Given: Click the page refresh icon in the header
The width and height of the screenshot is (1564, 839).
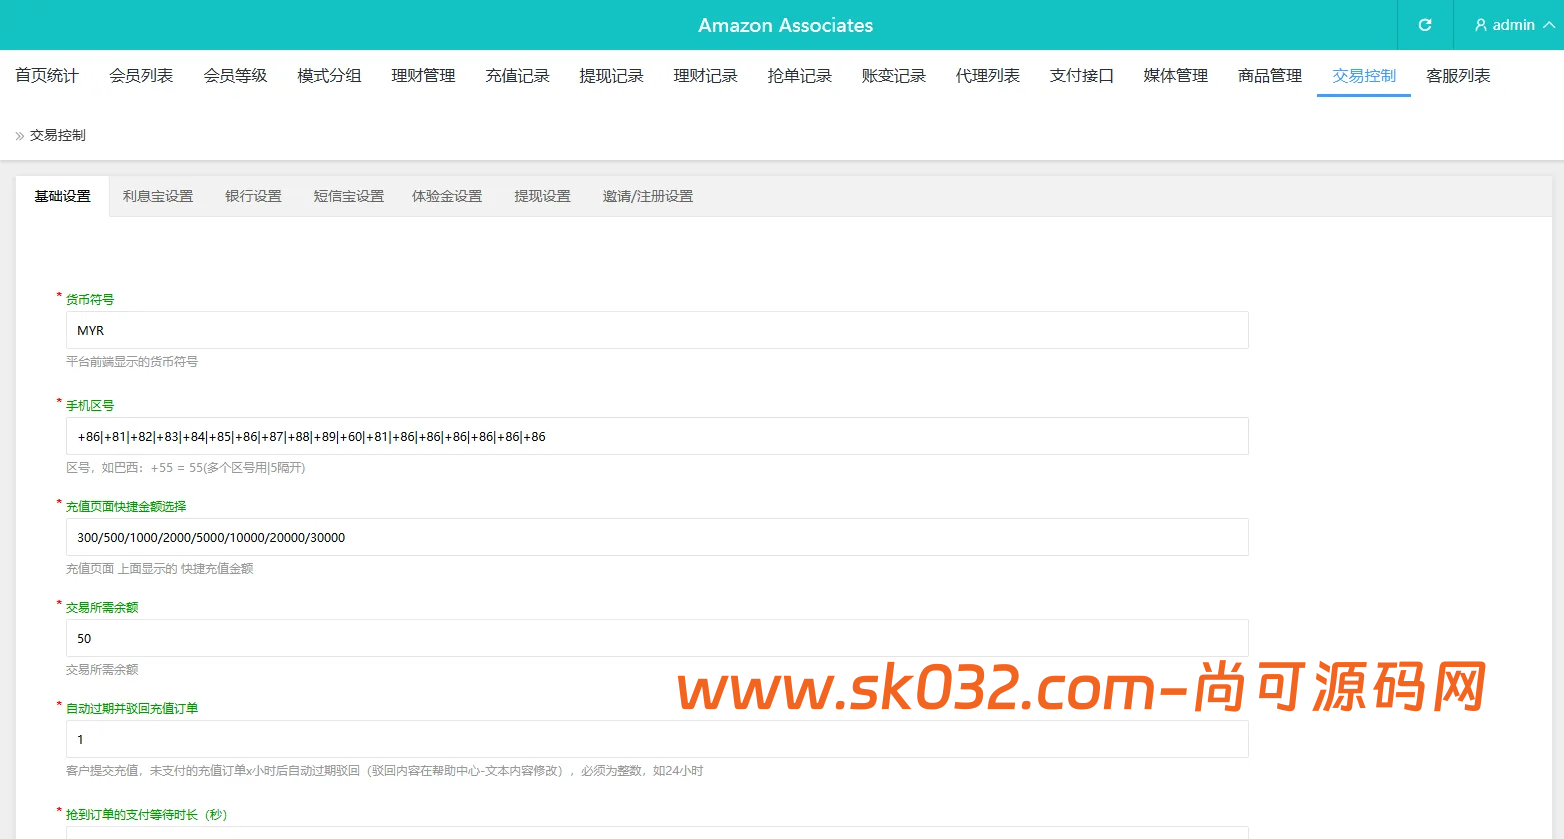Looking at the screenshot, I should tap(1423, 25).
